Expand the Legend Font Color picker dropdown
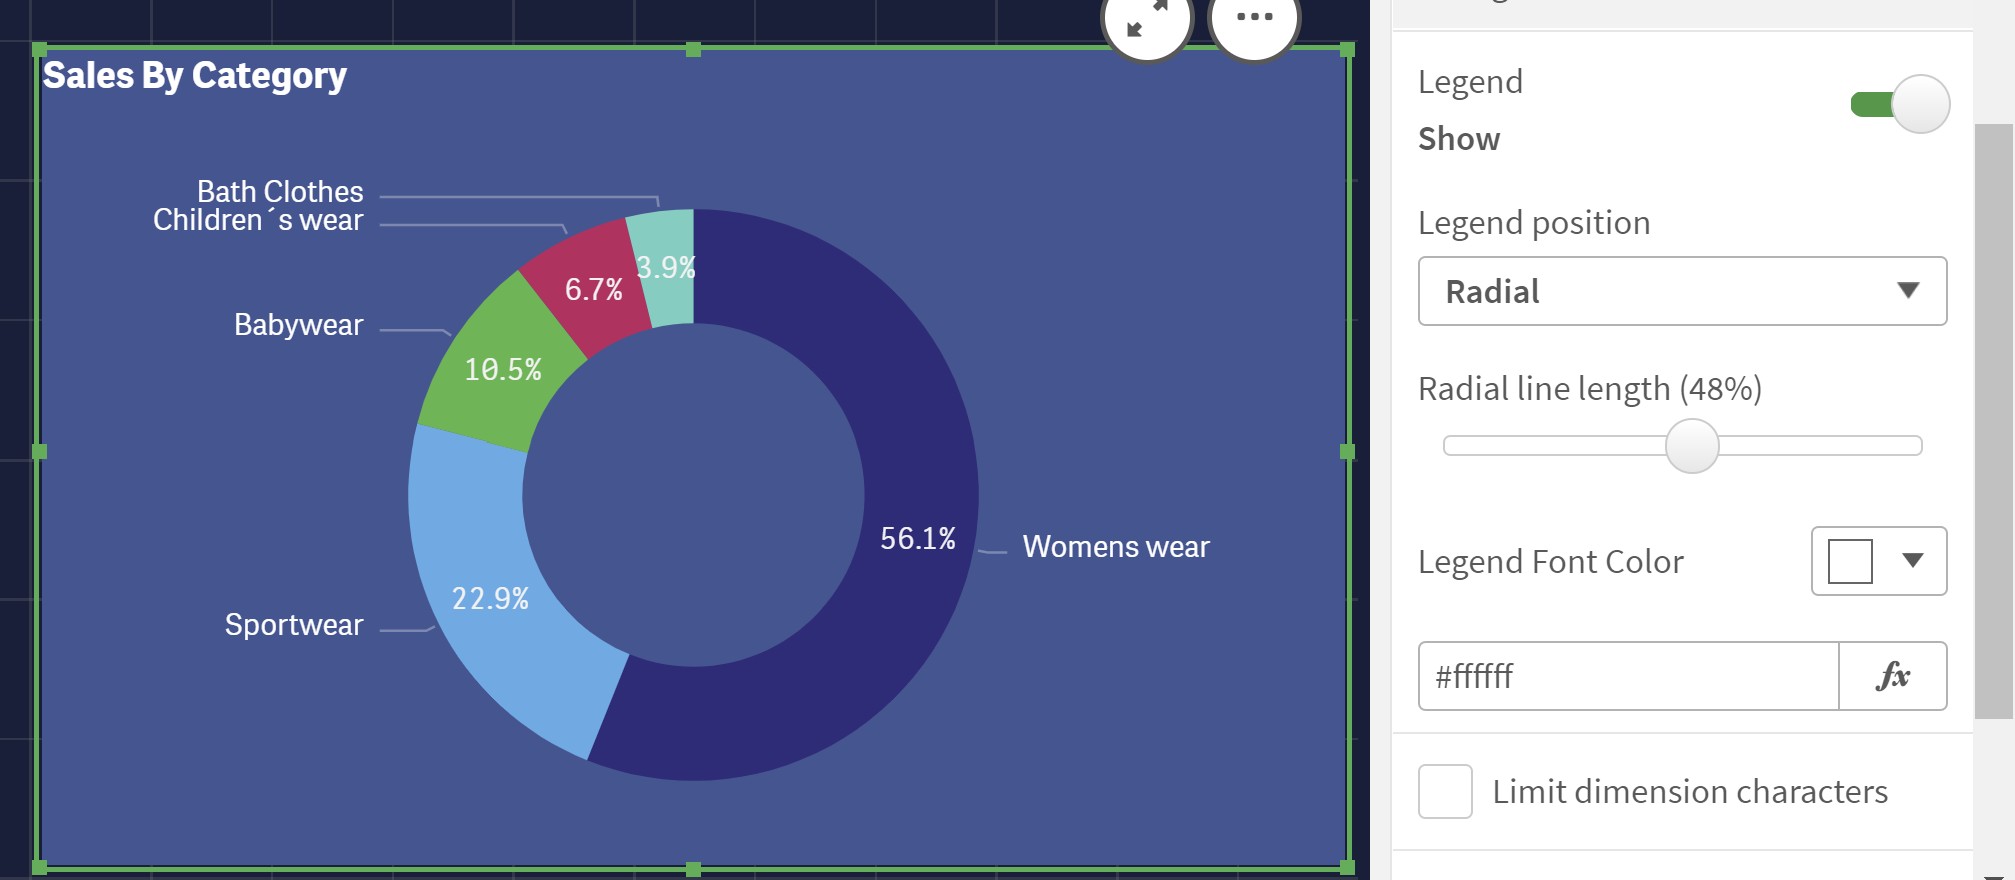 [x=1879, y=561]
